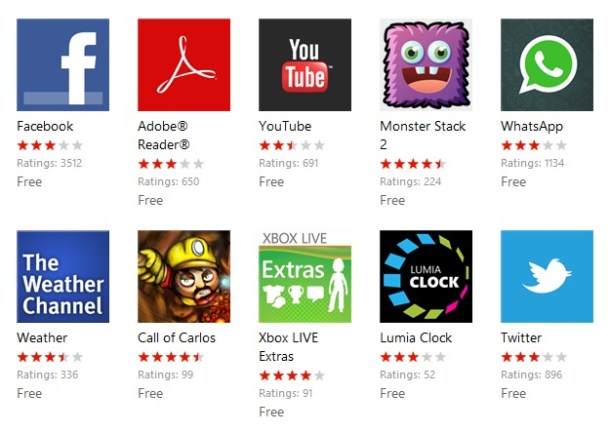Viewport: 610px width, 433px height.
Task: Click Twitter's star rating row
Action: tap(534, 357)
